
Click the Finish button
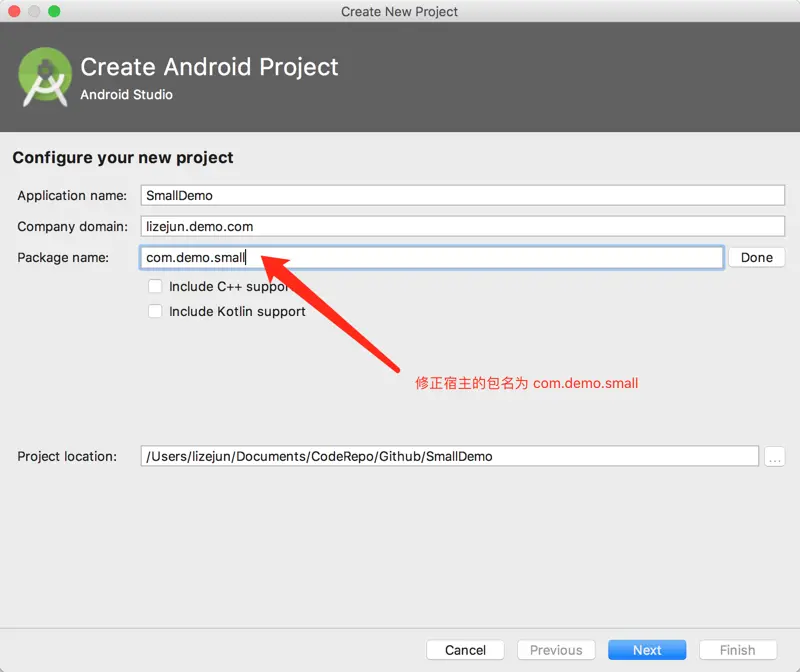[738, 650]
